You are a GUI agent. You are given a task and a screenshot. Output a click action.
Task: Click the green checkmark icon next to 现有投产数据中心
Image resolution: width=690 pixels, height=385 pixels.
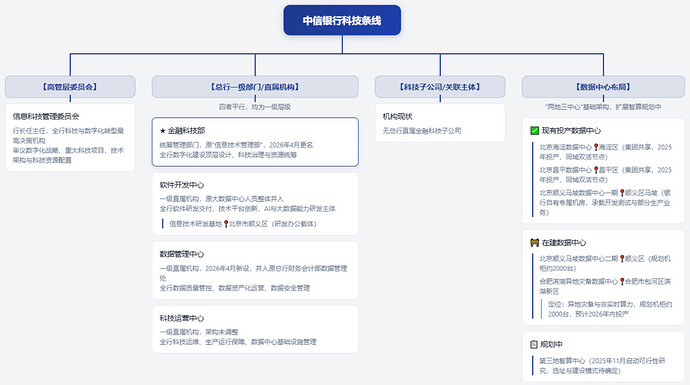535,131
